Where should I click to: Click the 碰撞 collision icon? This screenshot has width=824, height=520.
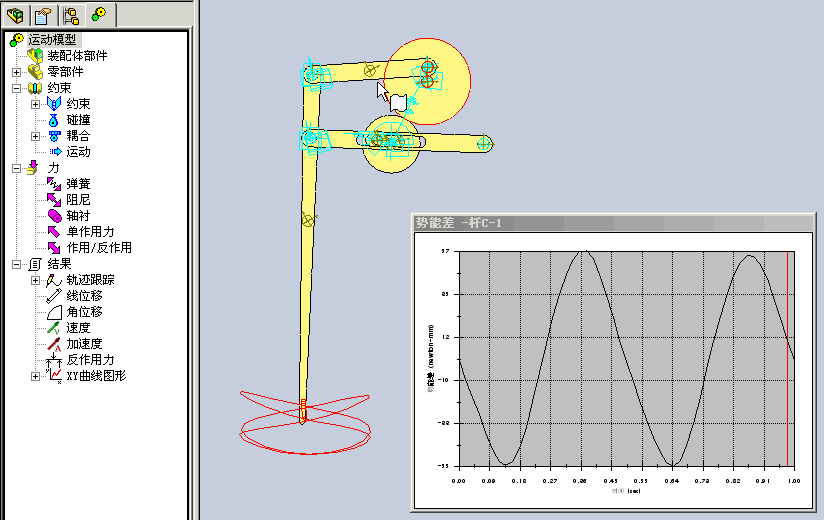pyautogui.click(x=54, y=120)
